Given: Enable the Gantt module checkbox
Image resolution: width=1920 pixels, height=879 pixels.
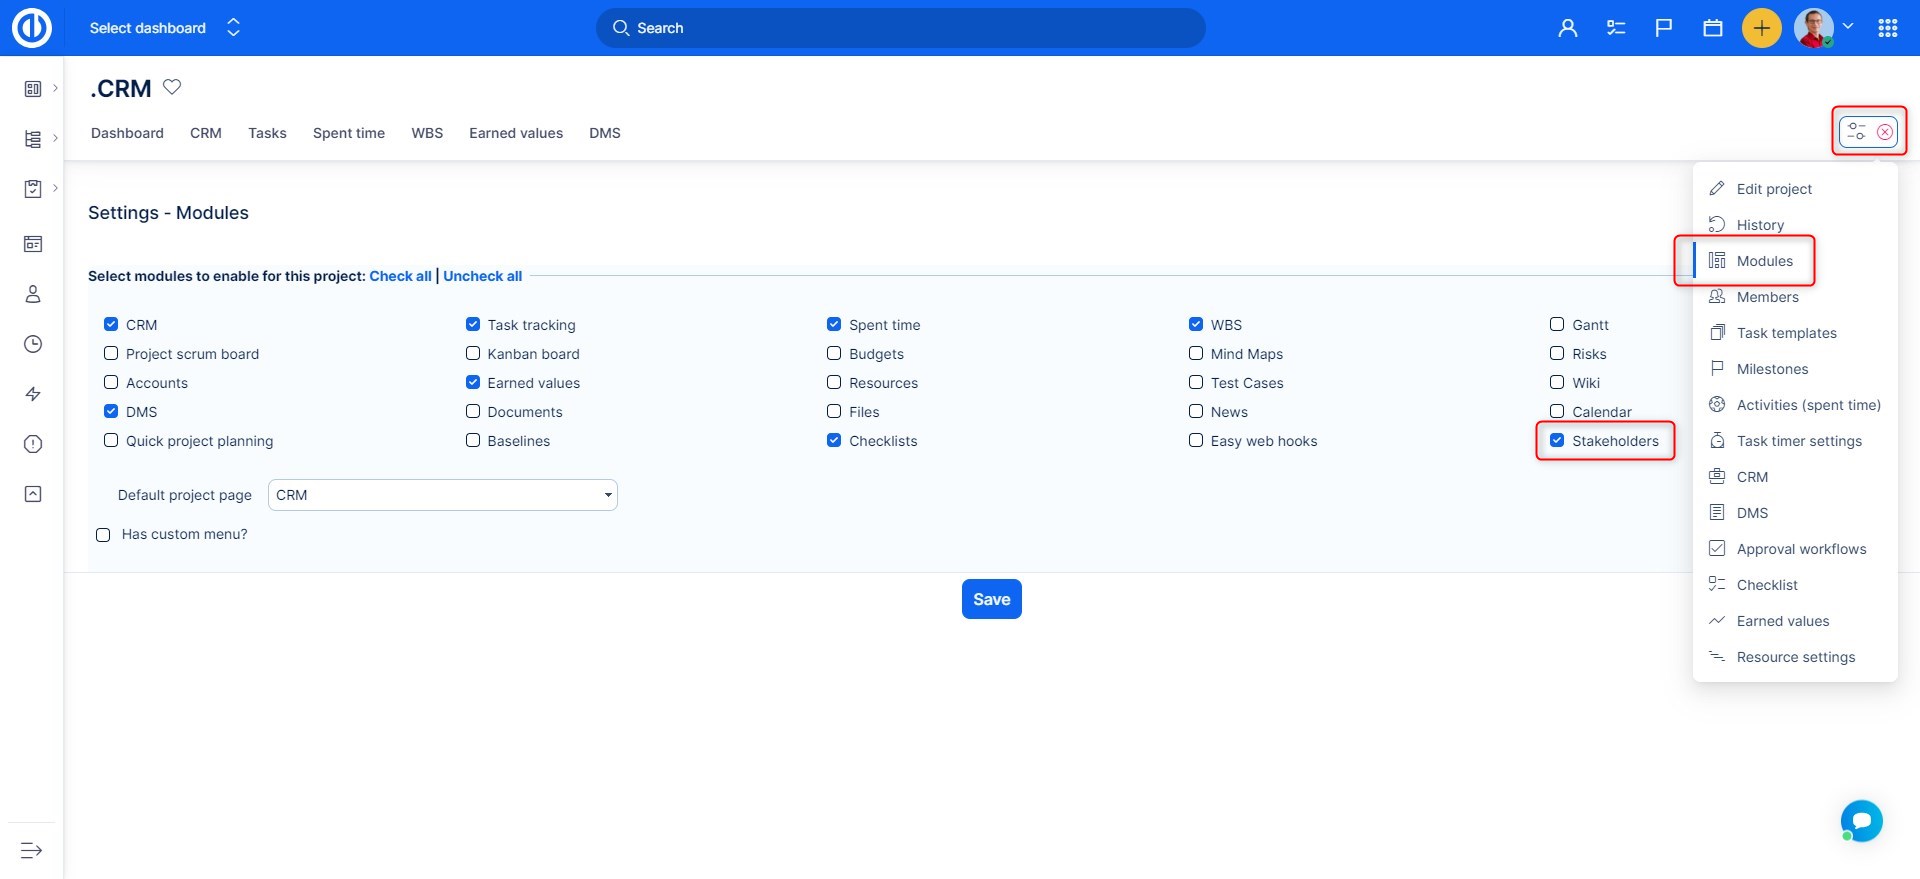Looking at the screenshot, I should (x=1557, y=324).
